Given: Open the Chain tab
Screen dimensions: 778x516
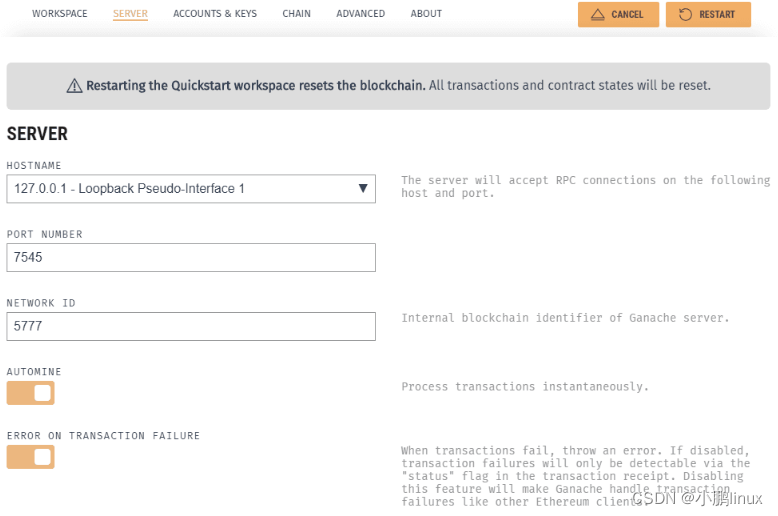Looking at the screenshot, I should [296, 14].
